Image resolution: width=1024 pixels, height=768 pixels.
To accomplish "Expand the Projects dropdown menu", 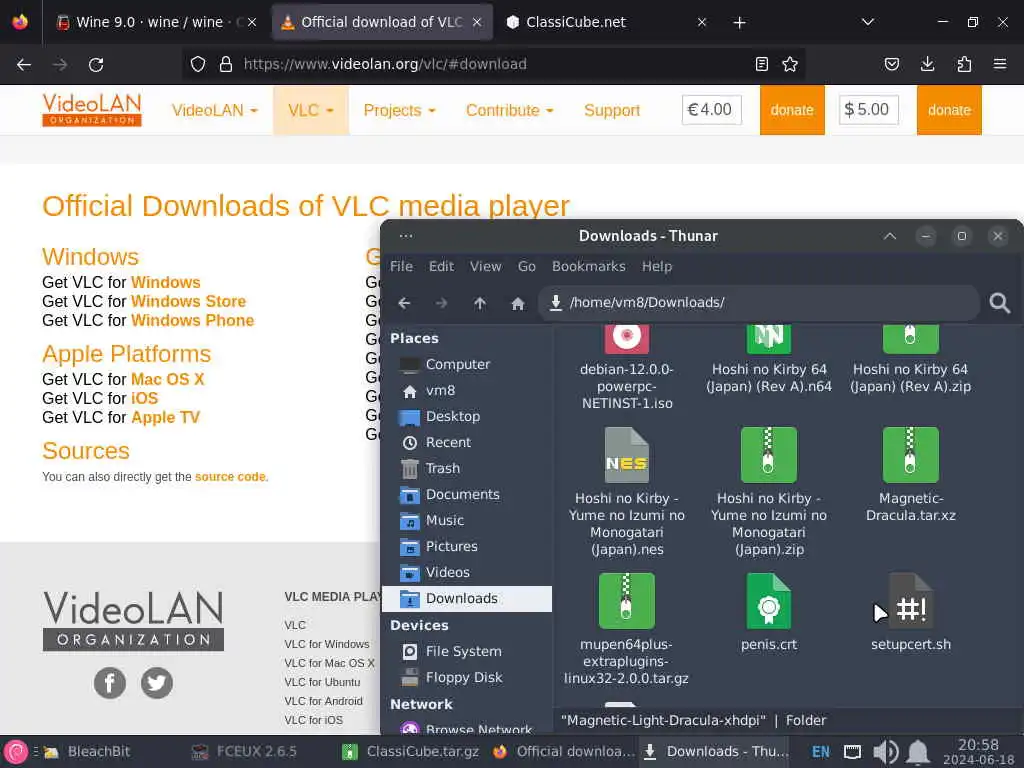I will point(400,110).
